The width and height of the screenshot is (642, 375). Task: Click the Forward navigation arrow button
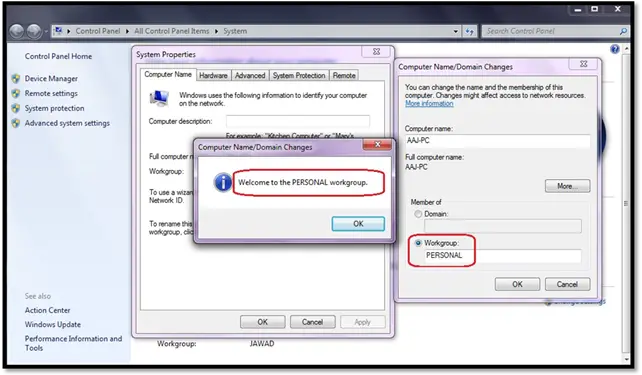tap(34, 31)
